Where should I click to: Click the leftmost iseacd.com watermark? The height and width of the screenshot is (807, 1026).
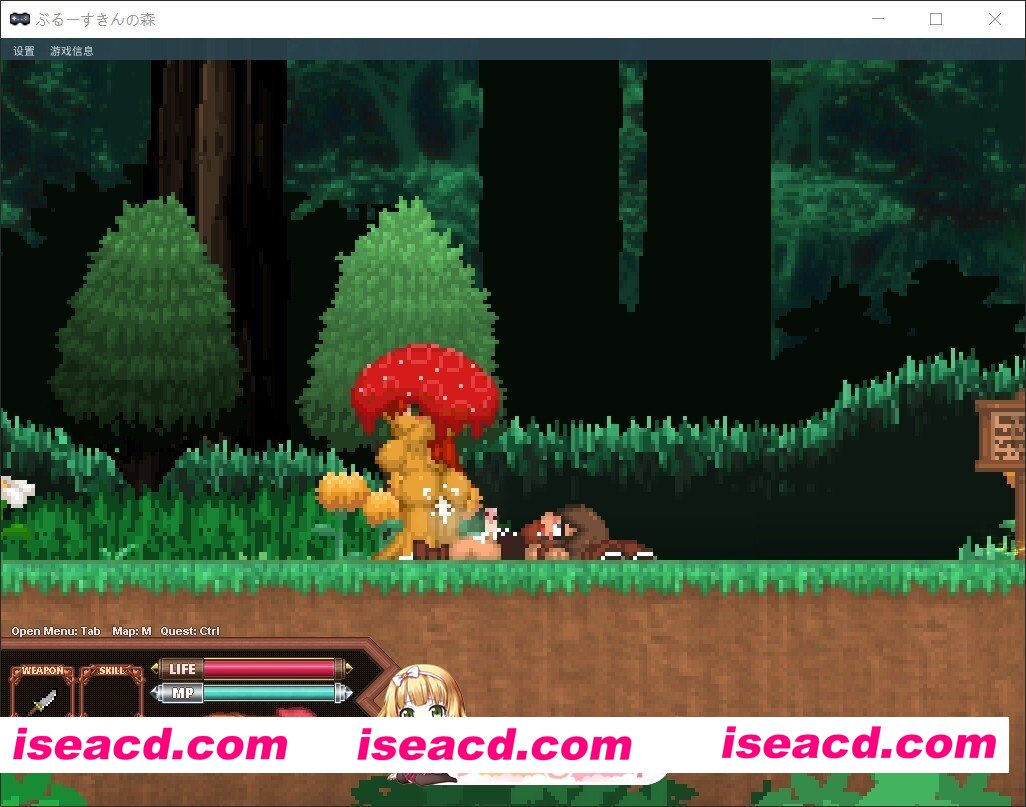coord(150,745)
